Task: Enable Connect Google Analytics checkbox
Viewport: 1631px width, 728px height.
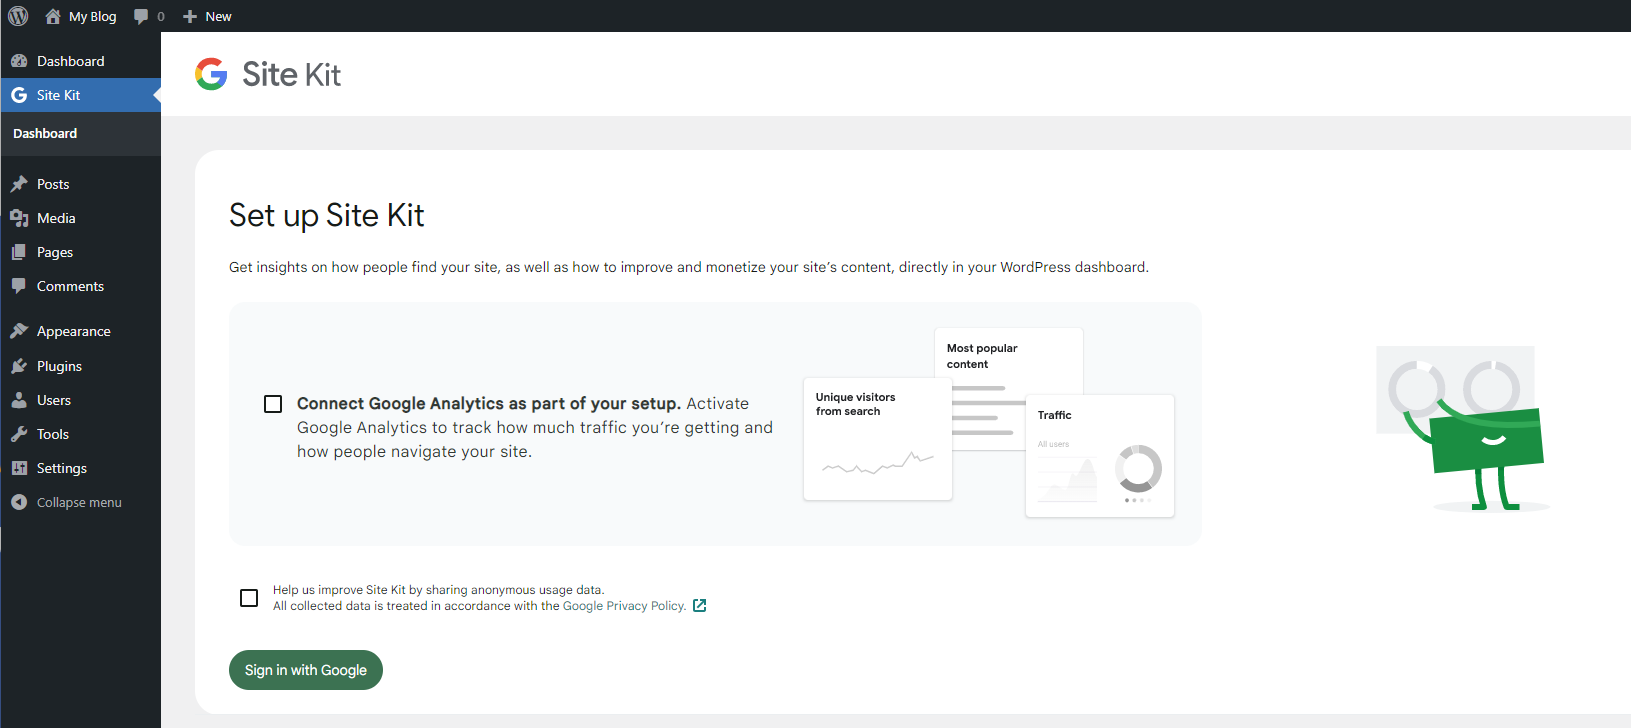Action: [x=273, y=404]
